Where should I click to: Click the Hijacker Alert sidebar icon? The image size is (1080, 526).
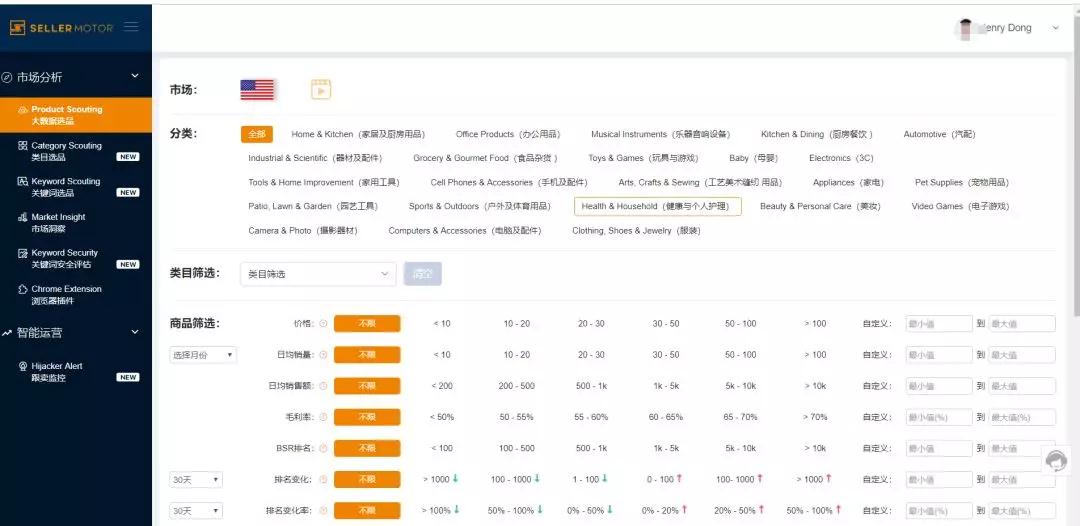[x=23, y=367]
